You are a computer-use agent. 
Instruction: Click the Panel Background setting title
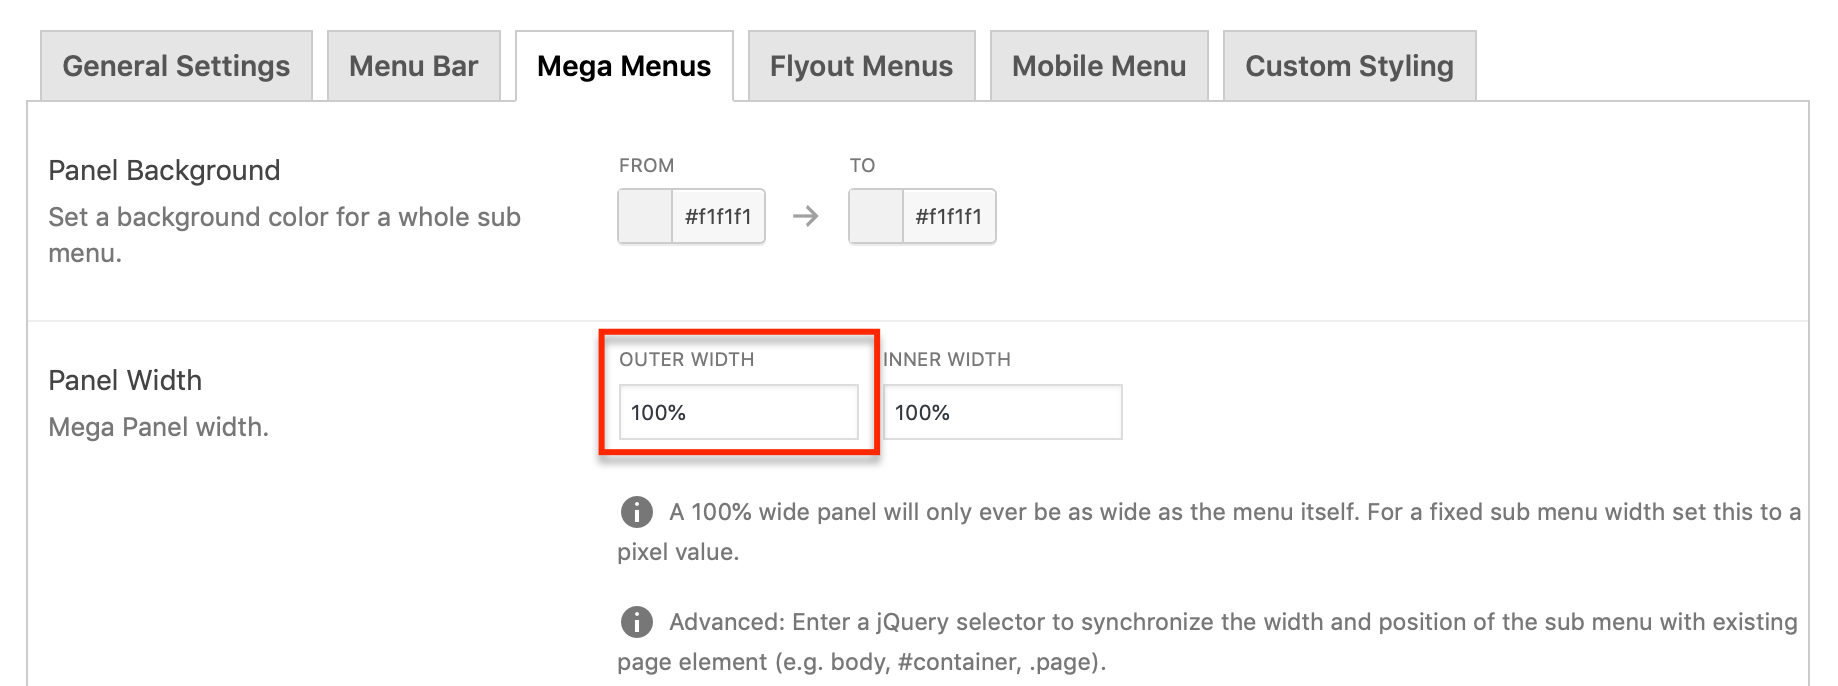tap(164, 170)
